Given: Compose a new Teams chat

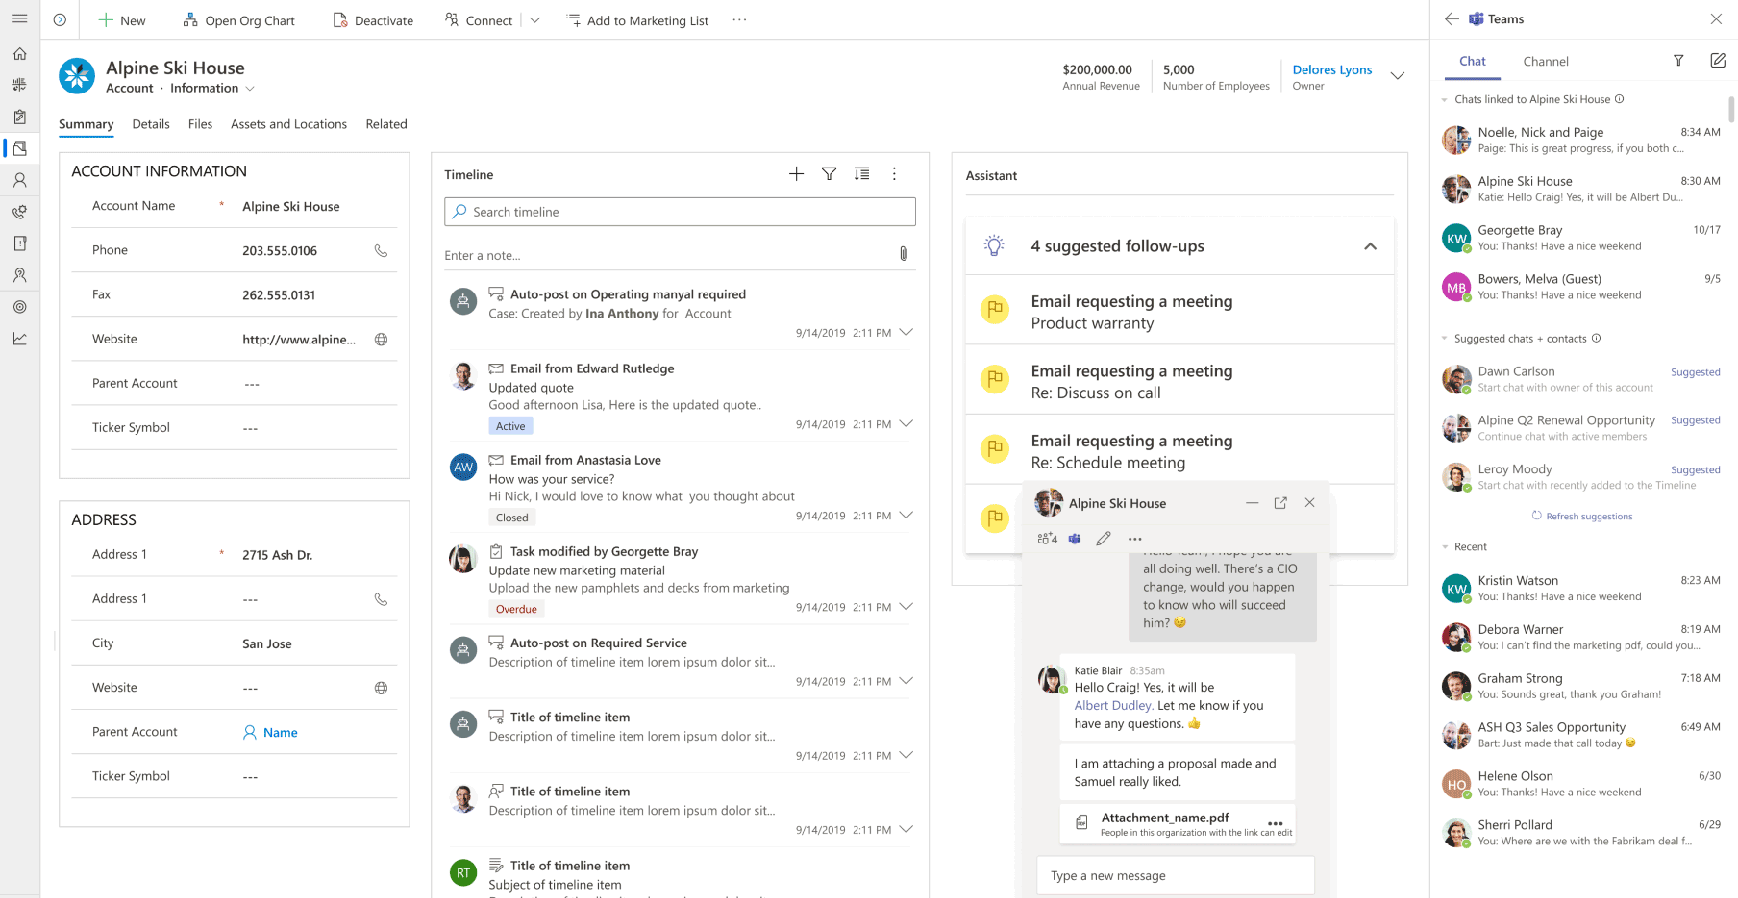Looking at the screenshot, I should [1718, 61].
